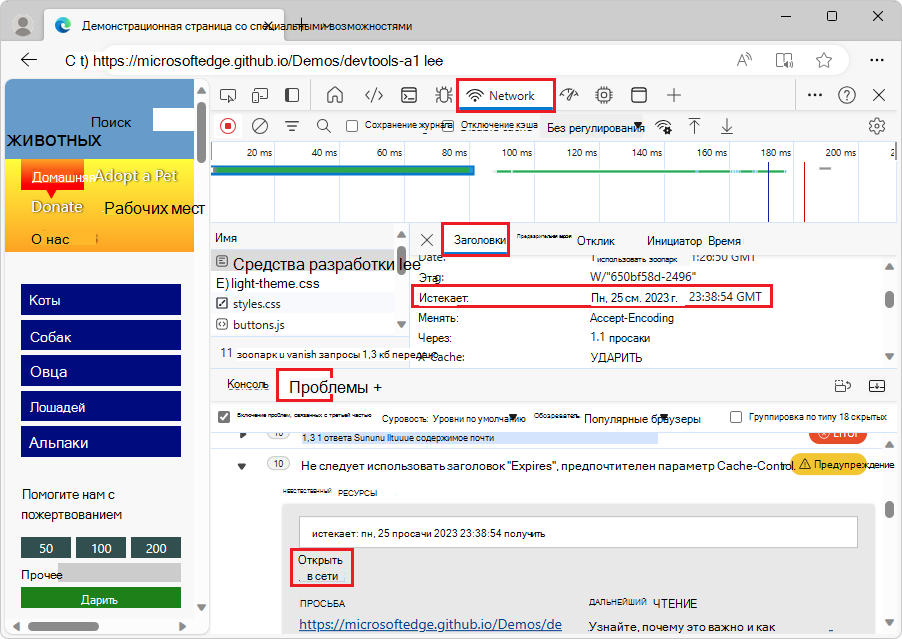Open the Performance gauge icon
This screenshot has height=639, width=902.
pyautogui.click(x=569, y=95)
